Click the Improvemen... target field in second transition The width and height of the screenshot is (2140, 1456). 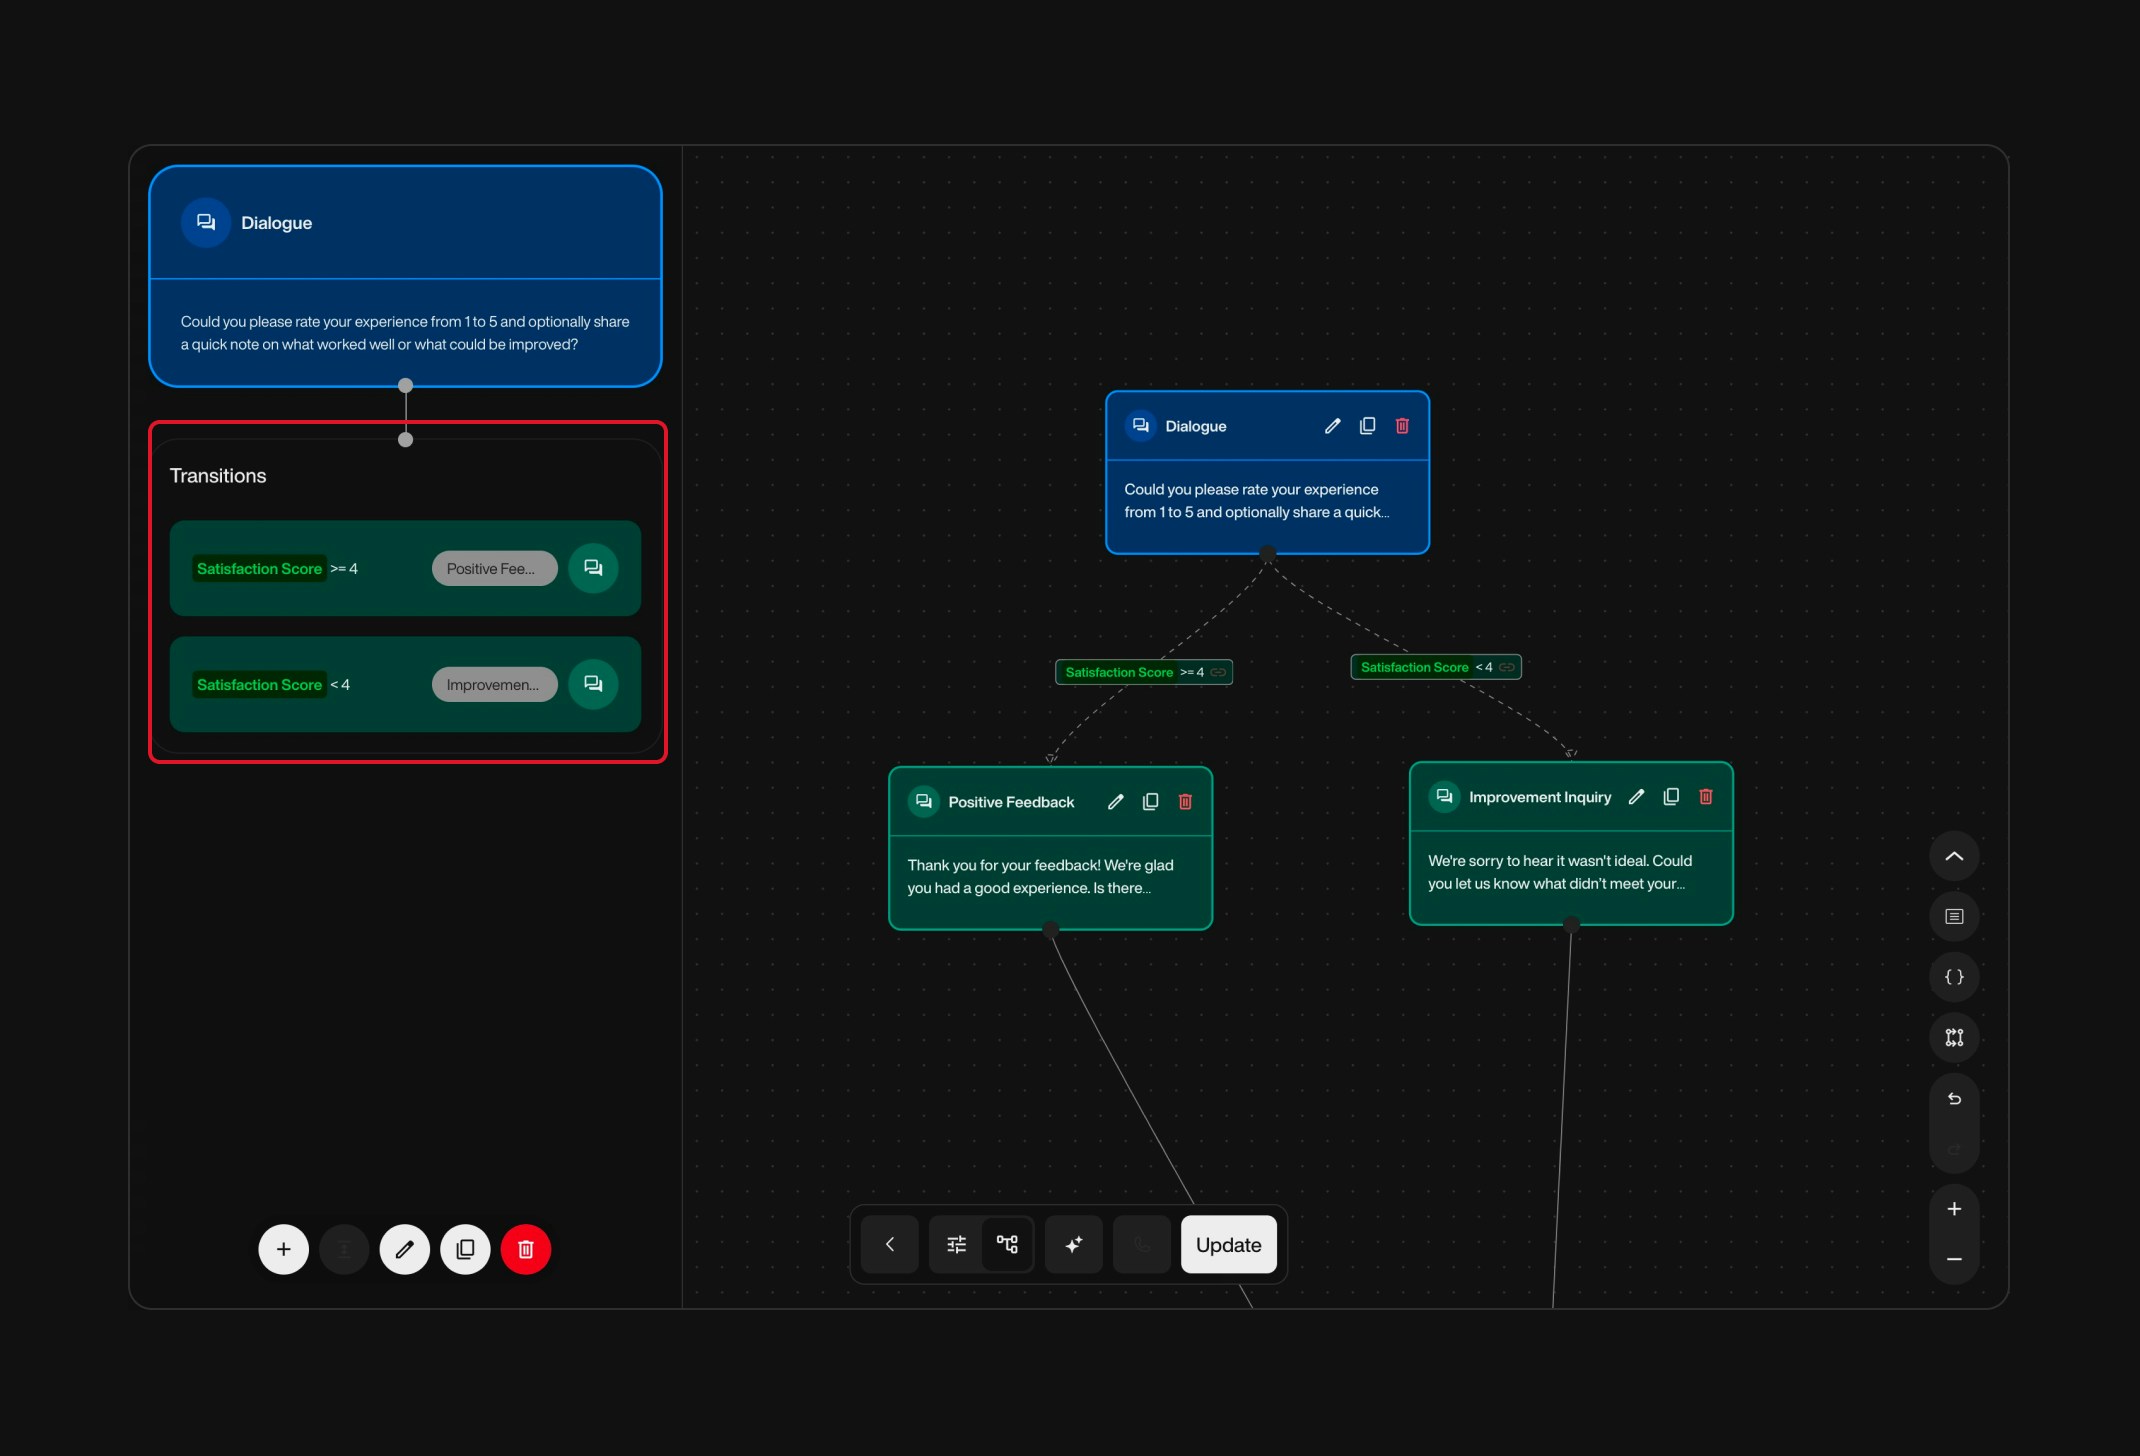(x=493, y=684)
